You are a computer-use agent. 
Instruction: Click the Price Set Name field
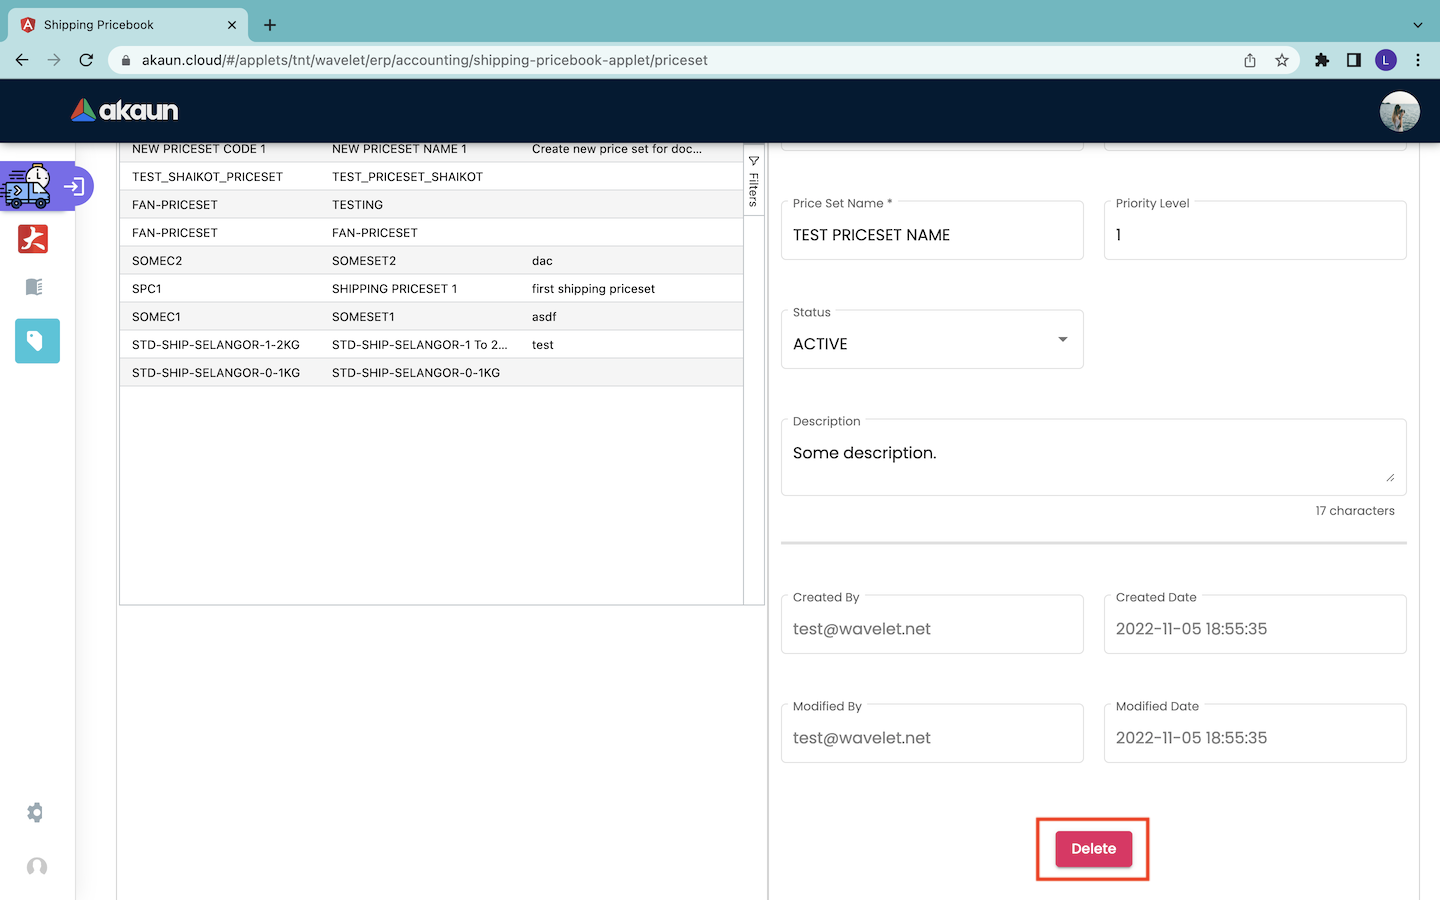click(x=931, y=235)
